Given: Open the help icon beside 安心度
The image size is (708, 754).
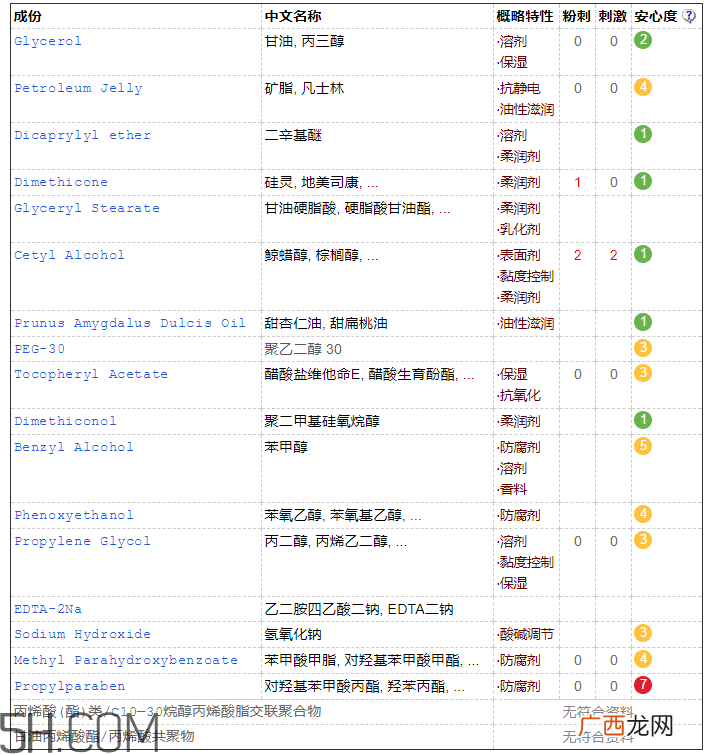Looking at the screenshot, I should pyautogui.click(x=689, y=16).
